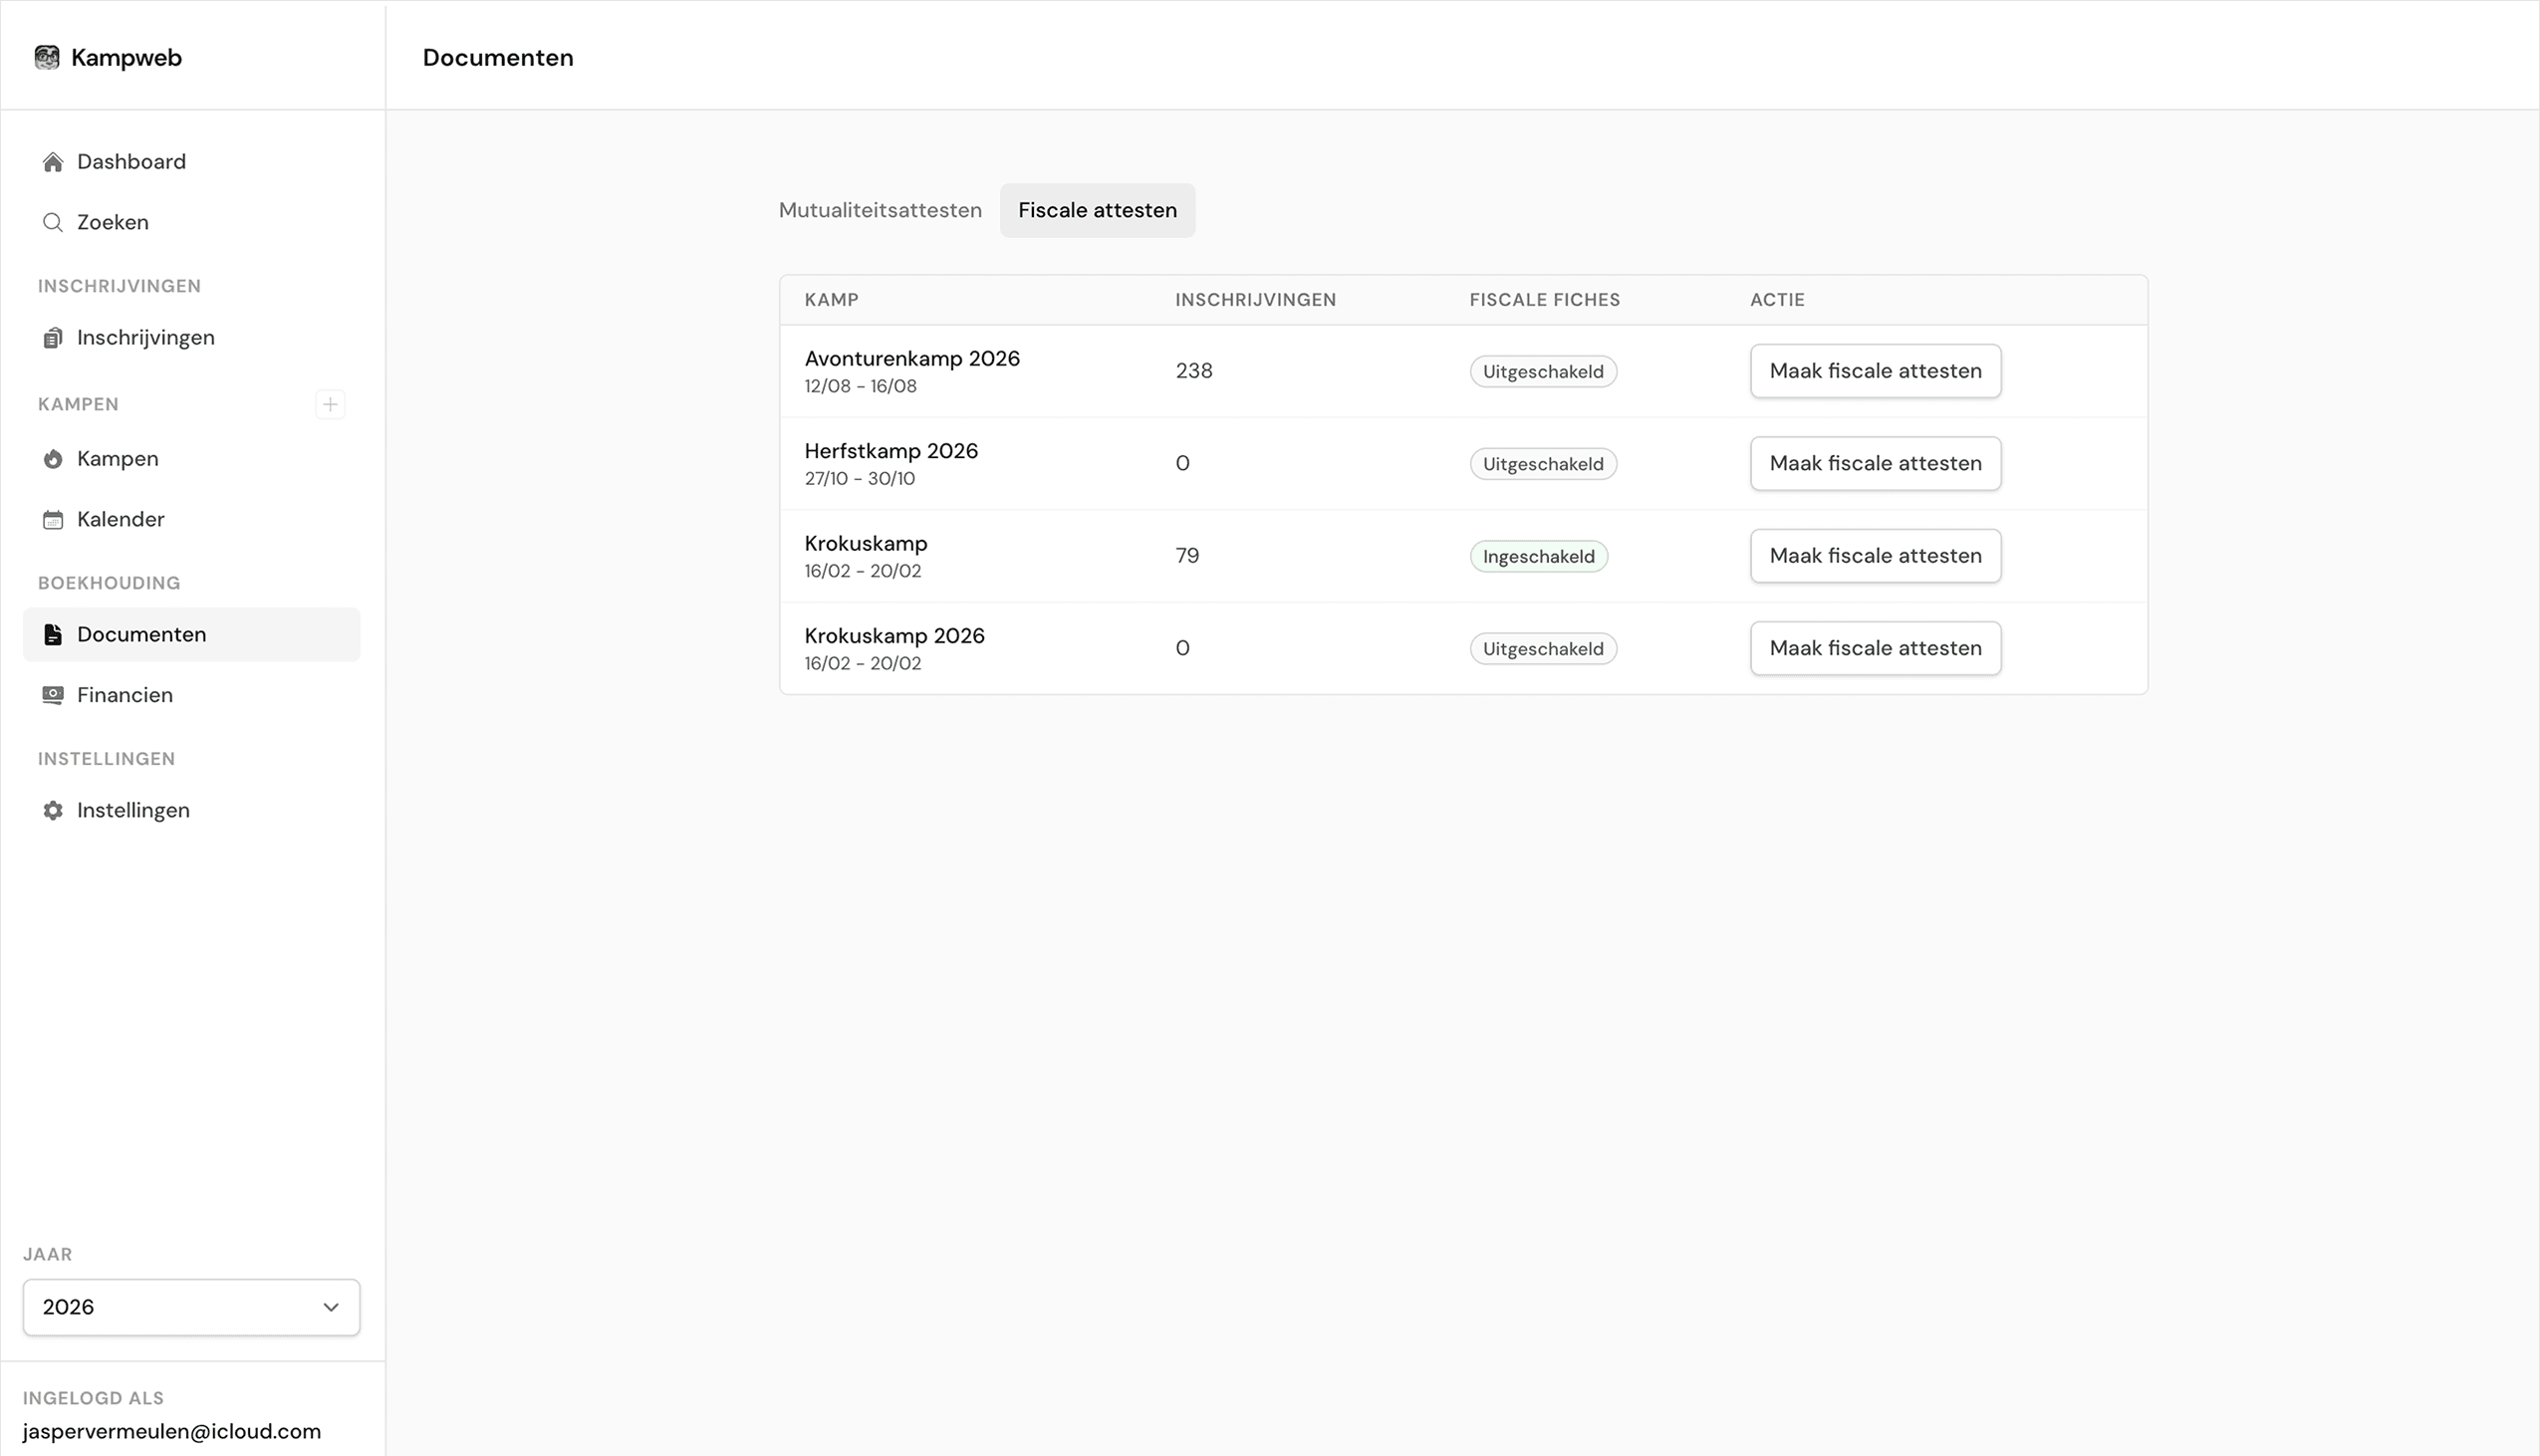Click the date range 27/10 - 30/10
The width and height of the screenshot is (2540, 1456).
click(x=859, y=478)
